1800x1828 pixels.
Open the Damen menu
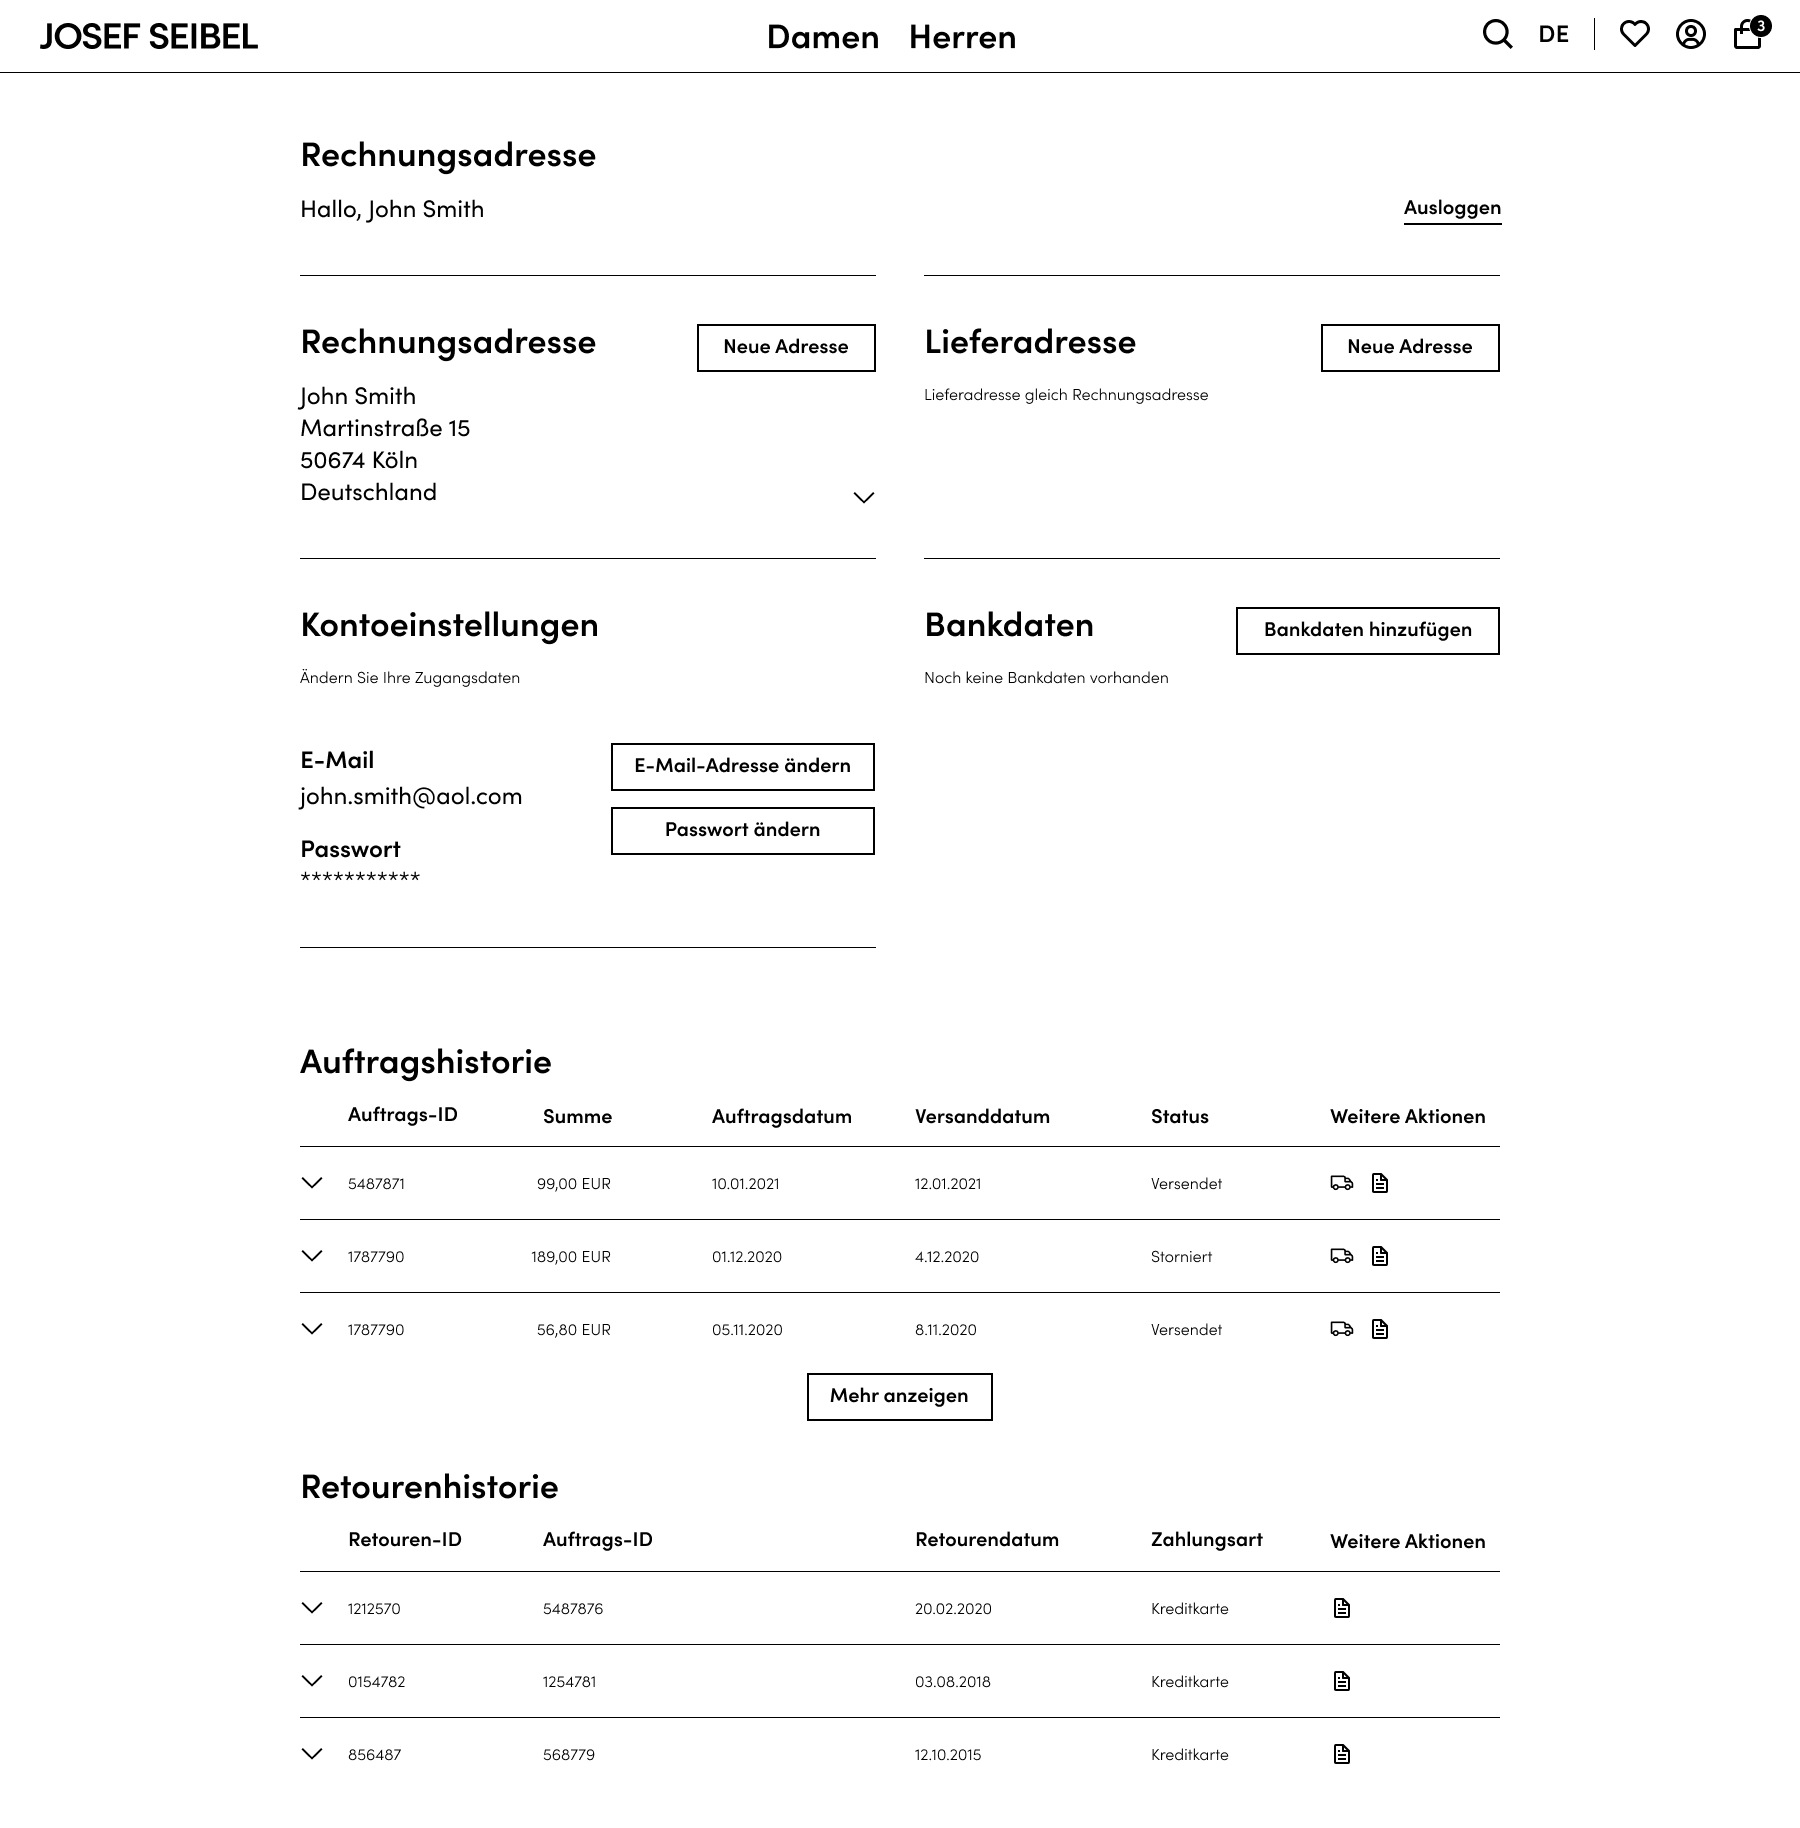822,37
